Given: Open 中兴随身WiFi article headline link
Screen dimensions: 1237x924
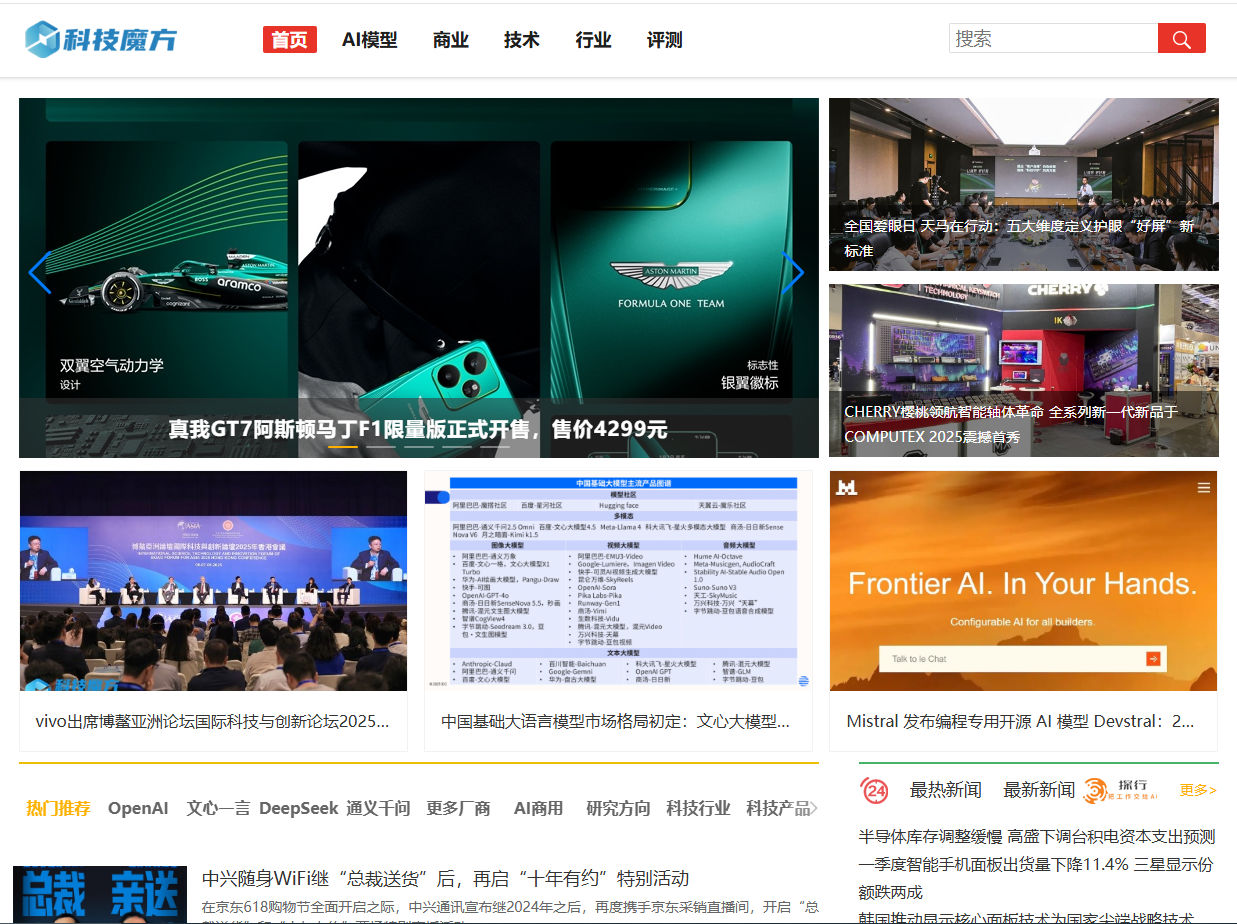Looking at the screenshot, I should pyautogui.click(x=445, y=878).
